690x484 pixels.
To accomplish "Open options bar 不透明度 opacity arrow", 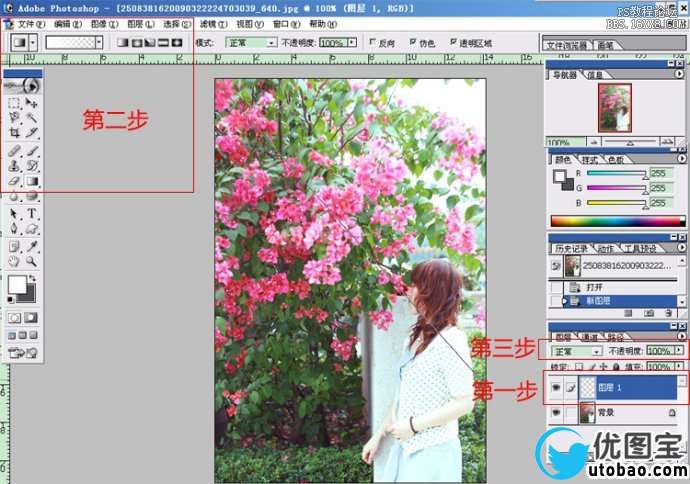I will (352, 43).
